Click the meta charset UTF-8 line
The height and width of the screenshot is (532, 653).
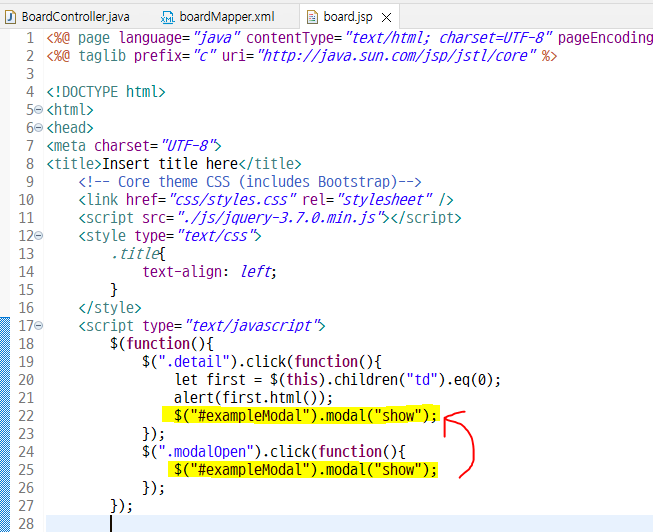click(x=134, y=146)
